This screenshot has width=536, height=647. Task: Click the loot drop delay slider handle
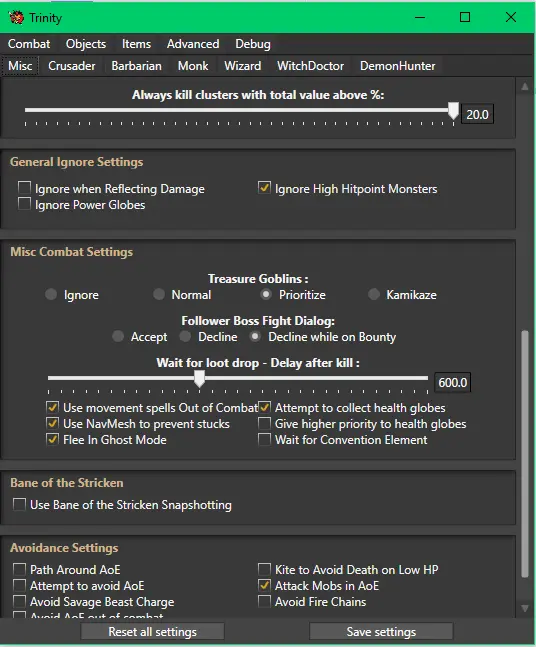click(x=199, y=378)
